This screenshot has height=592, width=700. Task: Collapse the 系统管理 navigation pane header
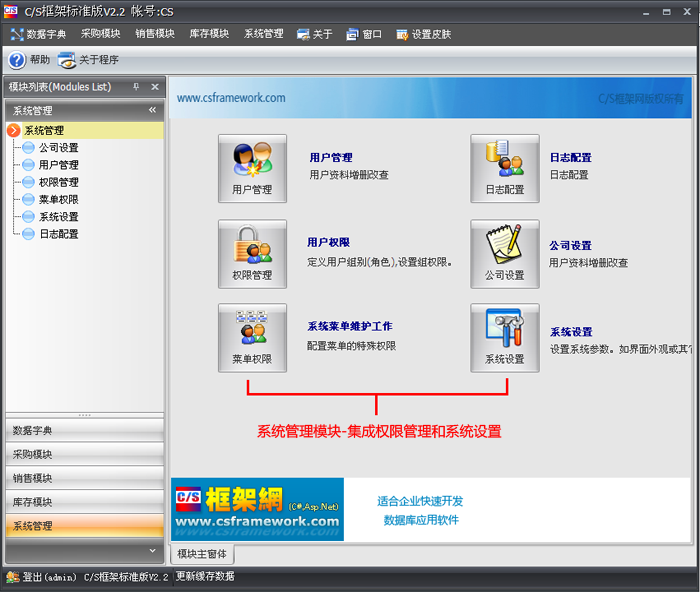[x=153, y=110]
